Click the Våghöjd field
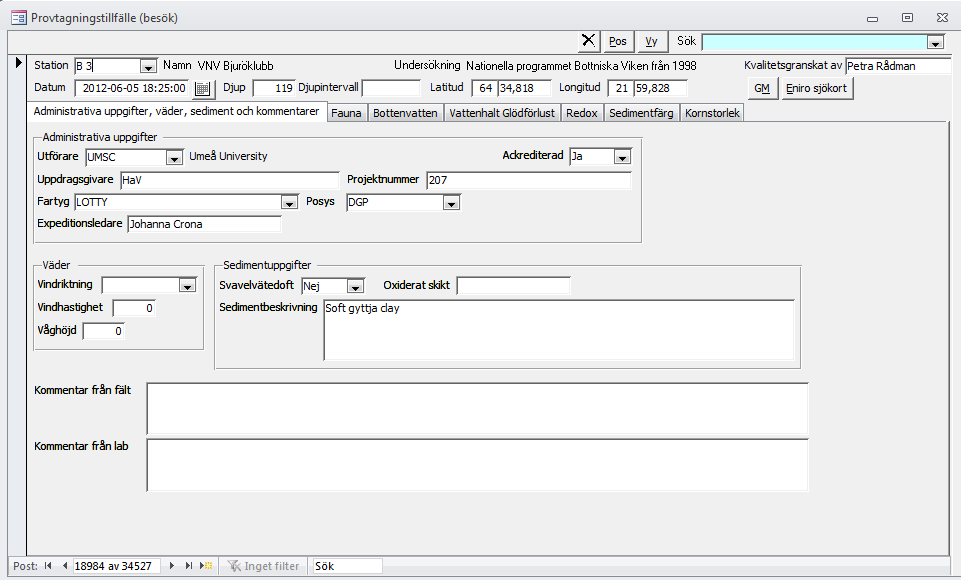The width and height of the screenshot is (961, 580). click(x=104, y=332)
